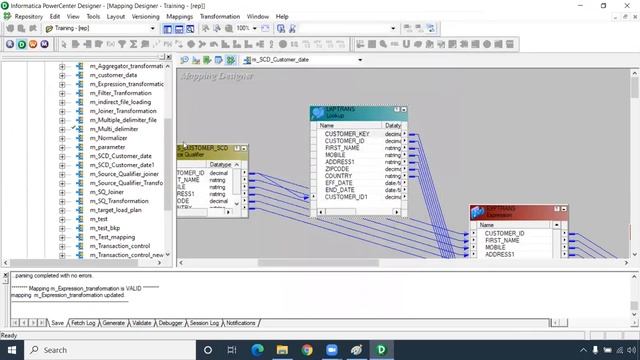
Task: Open Microsoft Edge from the taskbar
Action: (257, 350)
